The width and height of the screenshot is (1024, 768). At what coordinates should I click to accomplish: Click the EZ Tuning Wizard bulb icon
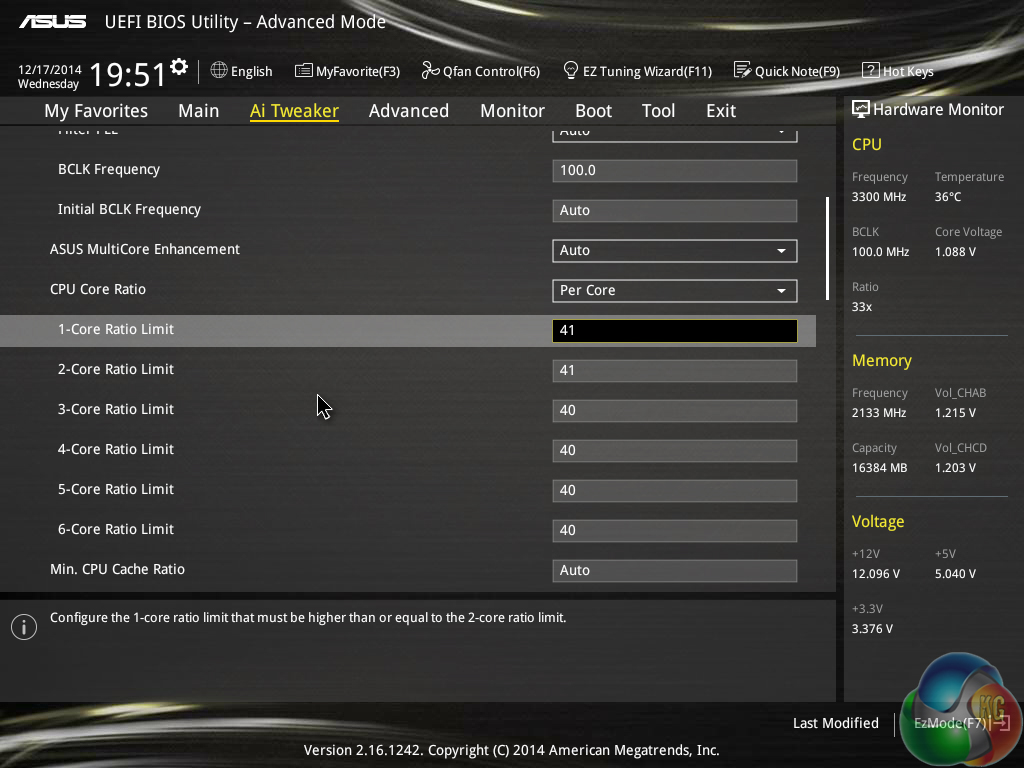point(571,70)
